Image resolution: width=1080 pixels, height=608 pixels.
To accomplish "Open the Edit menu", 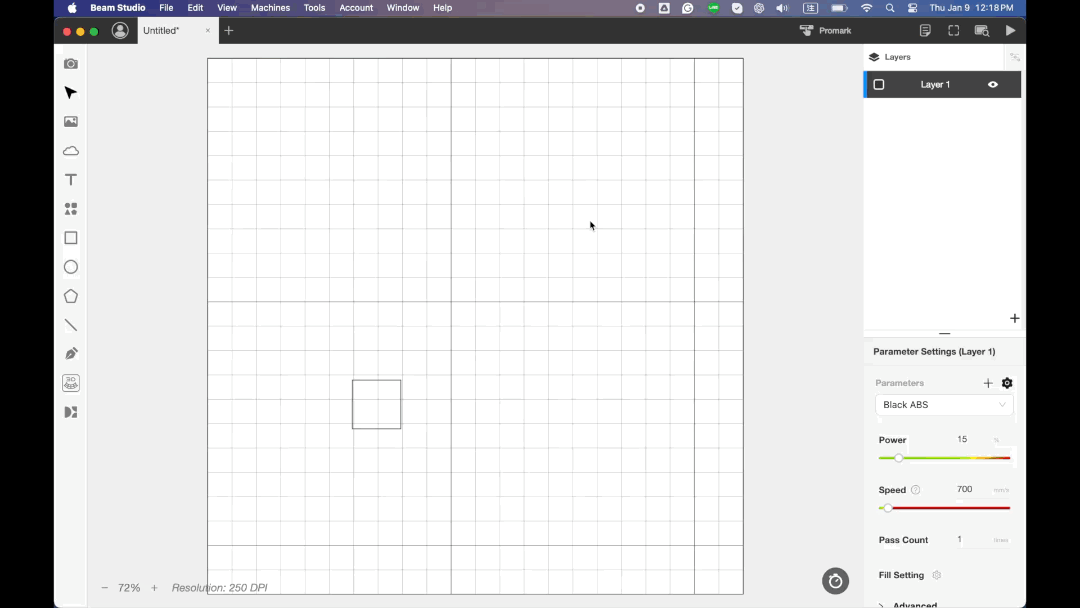I will (x=195, y=8).
